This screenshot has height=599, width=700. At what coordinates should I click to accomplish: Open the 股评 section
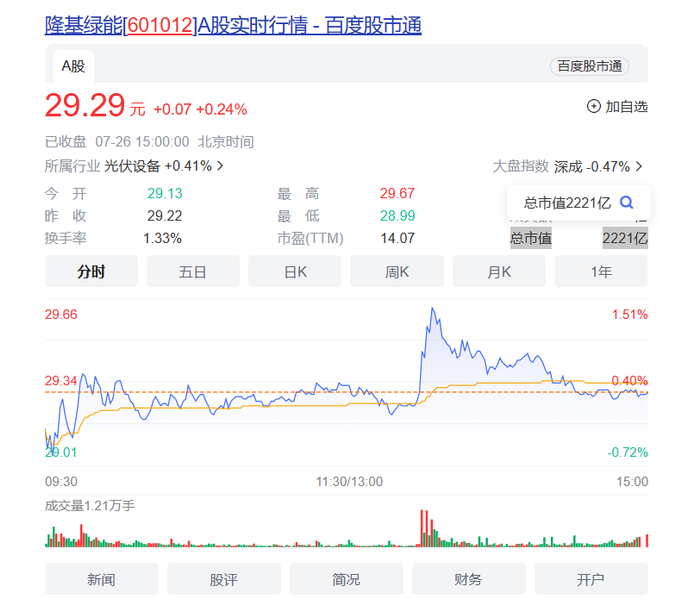pos(224,579)
